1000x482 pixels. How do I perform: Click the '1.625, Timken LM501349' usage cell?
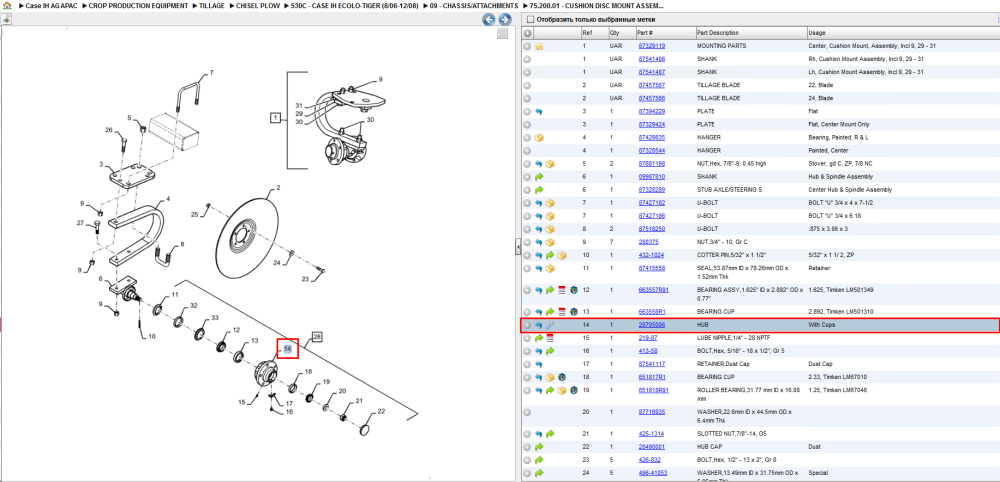tap(839, 290)
